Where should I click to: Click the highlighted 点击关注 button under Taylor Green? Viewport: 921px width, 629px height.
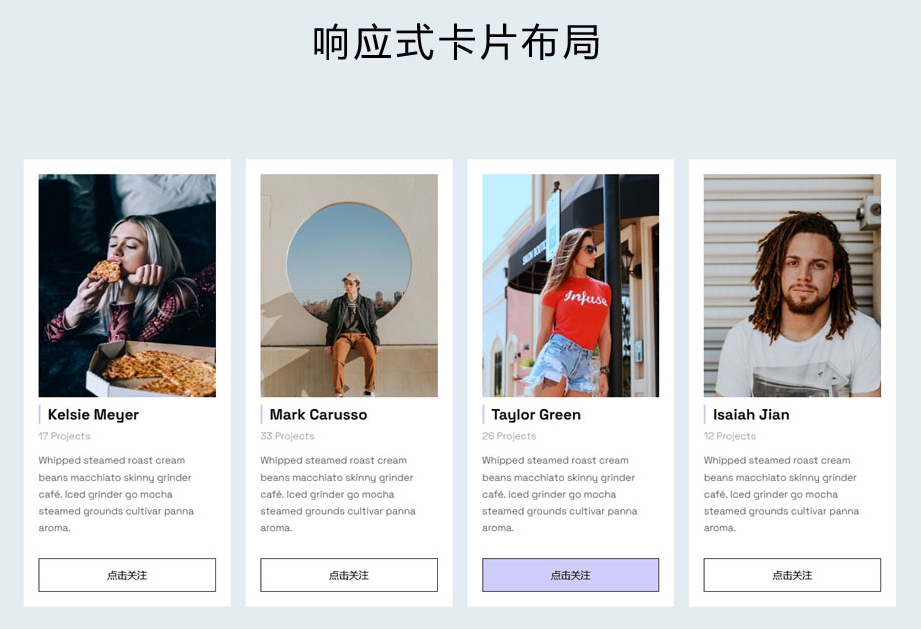(x=570, y=575)
